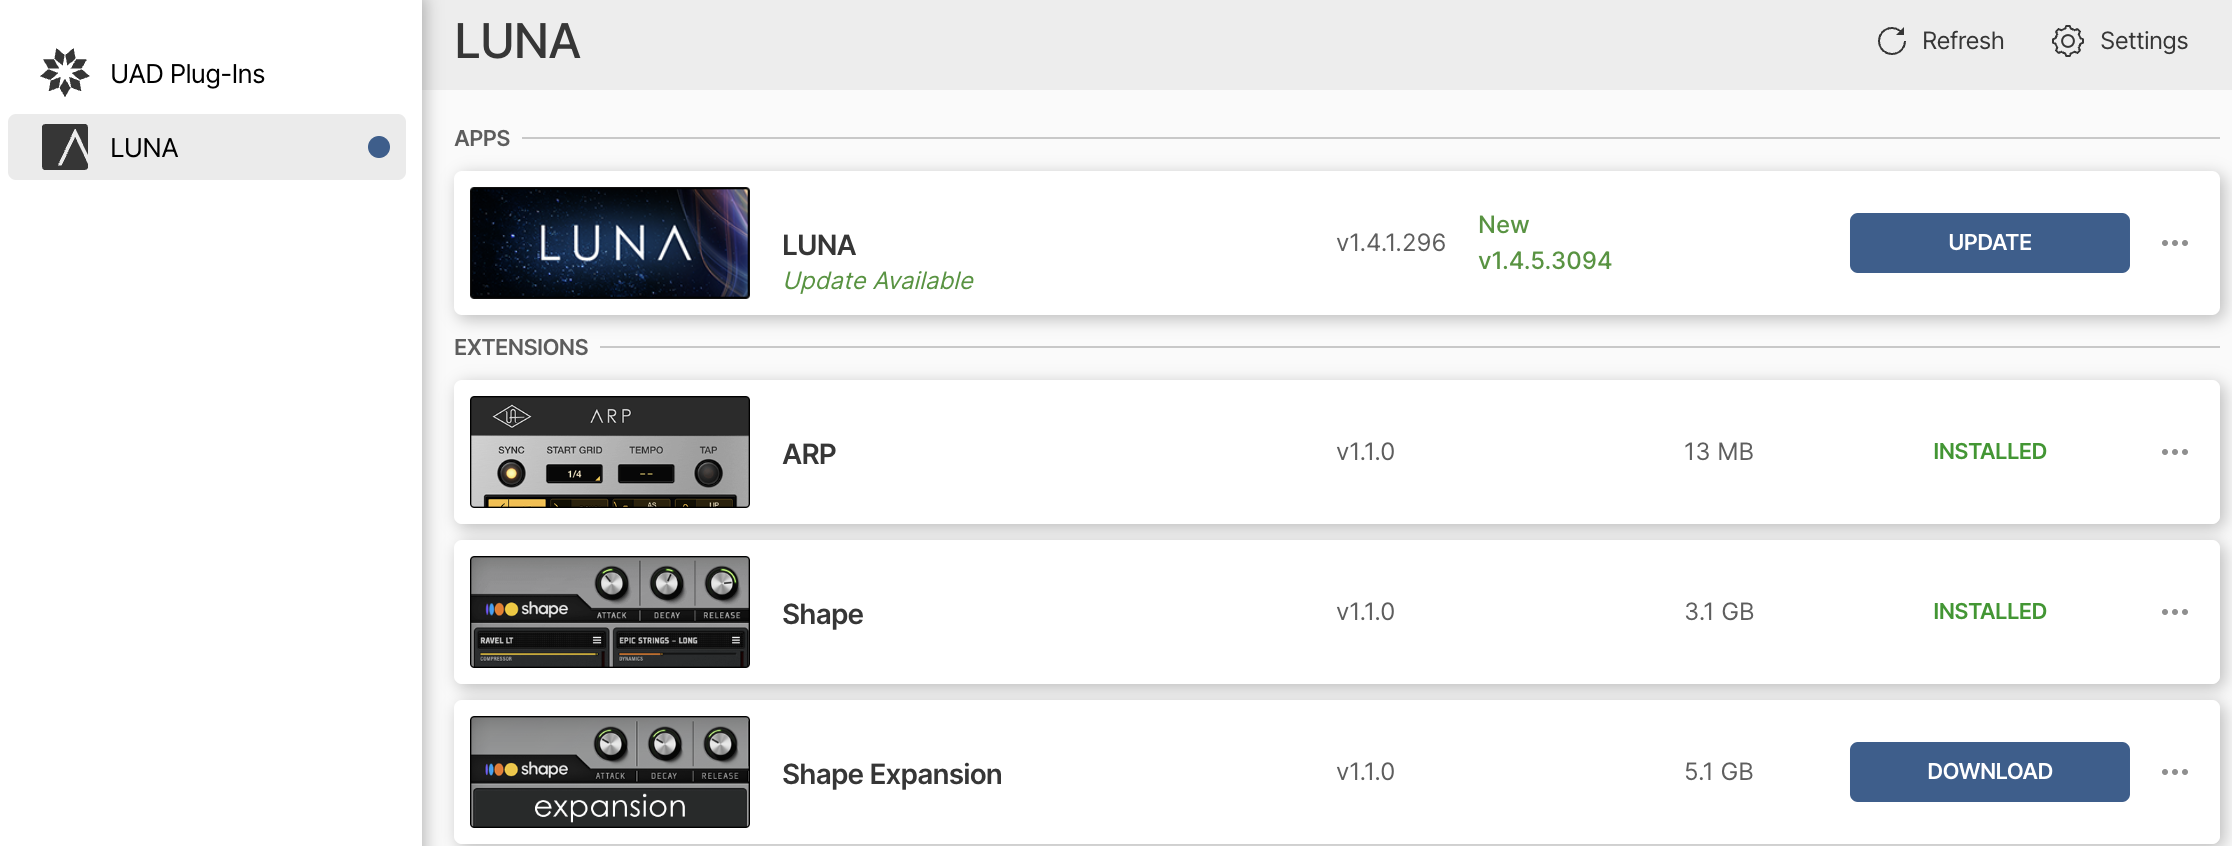Open Settings via the gear icon

pyautogui.click(x=2067, y=41)
